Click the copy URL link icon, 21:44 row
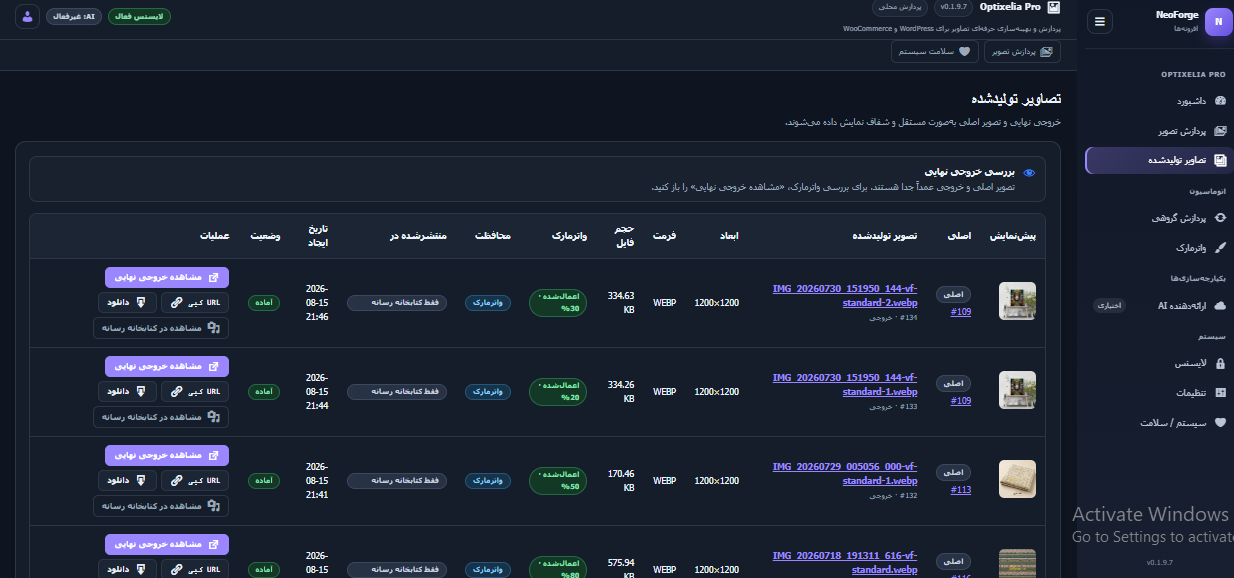This screenshot has width=1234, height=578. (x=176, y=391)
